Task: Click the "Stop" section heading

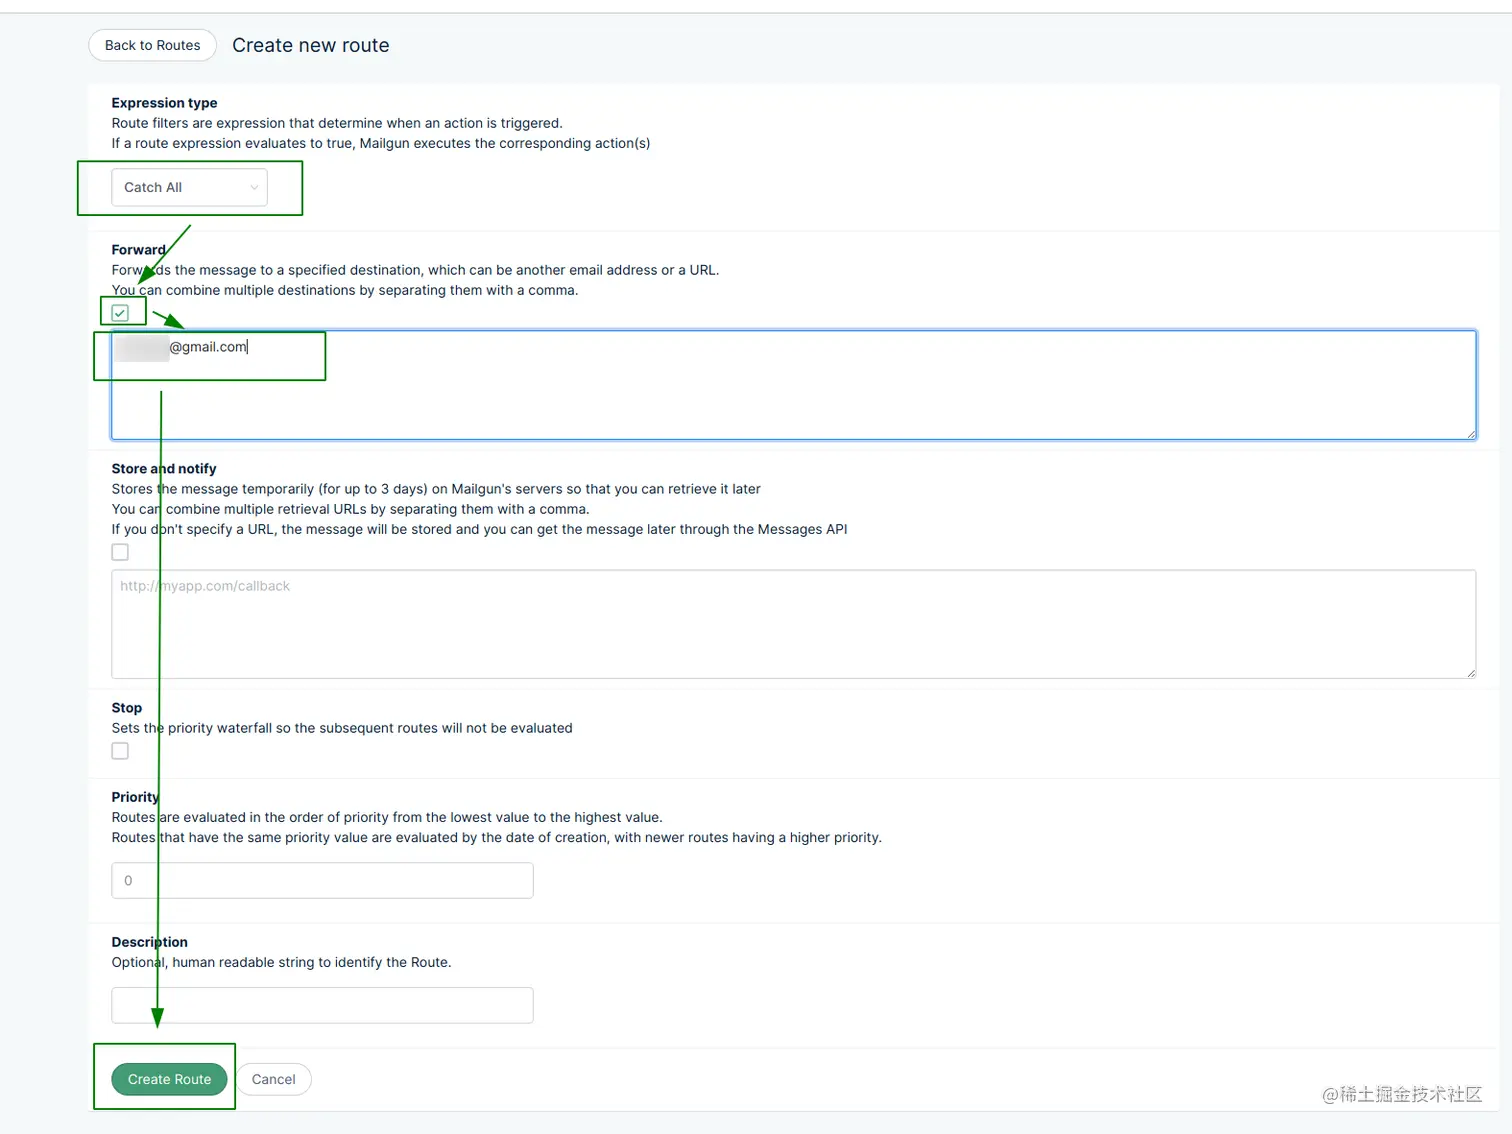Action: pos(127,708)
